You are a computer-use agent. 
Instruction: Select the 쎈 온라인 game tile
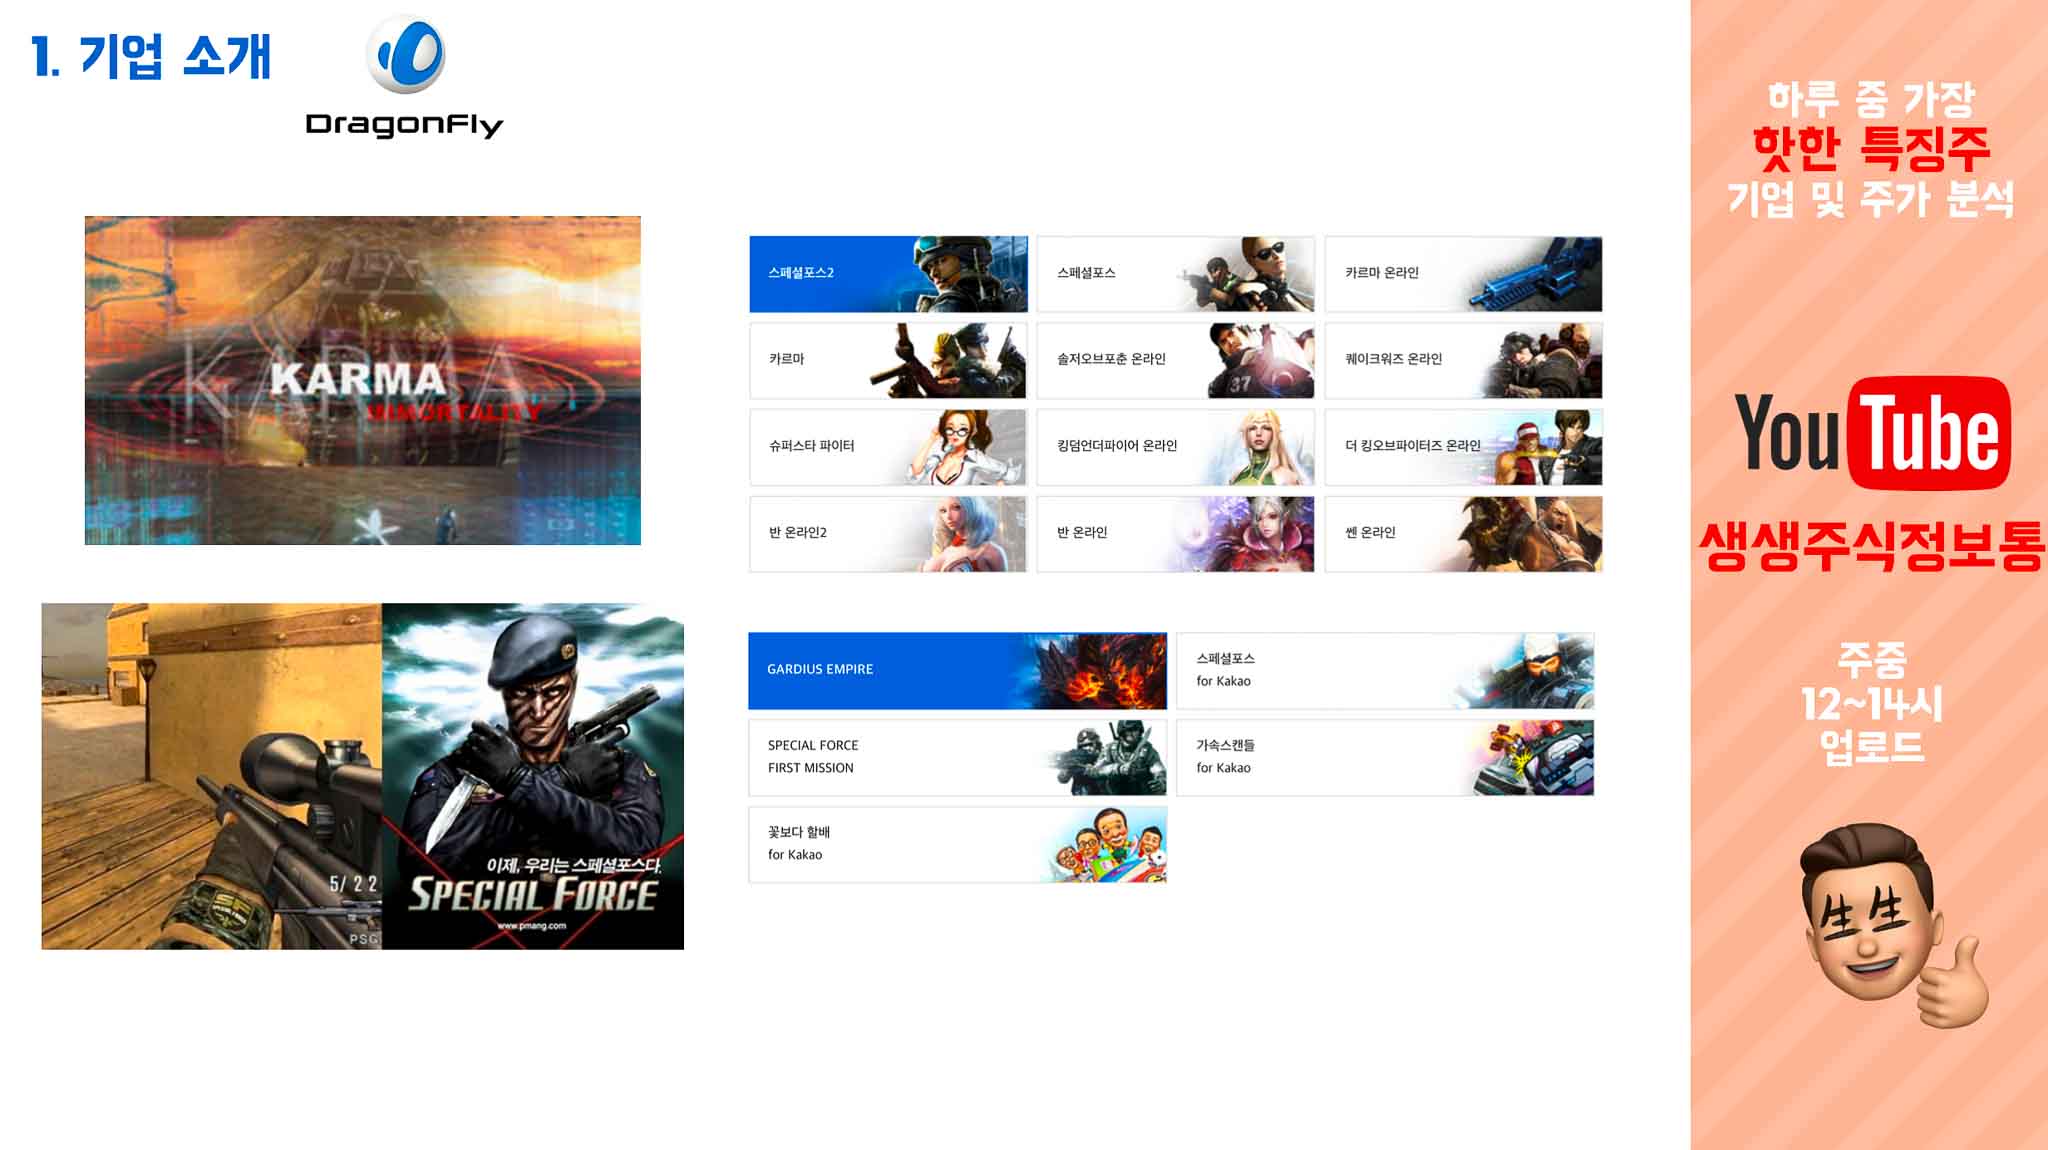[x=1463, y=534]
